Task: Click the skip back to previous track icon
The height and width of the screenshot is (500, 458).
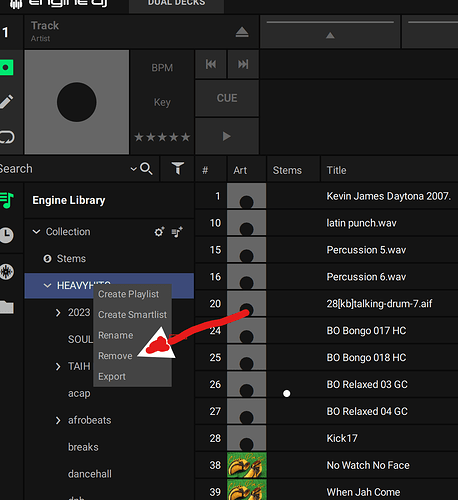Action: (x=211, y=64)
